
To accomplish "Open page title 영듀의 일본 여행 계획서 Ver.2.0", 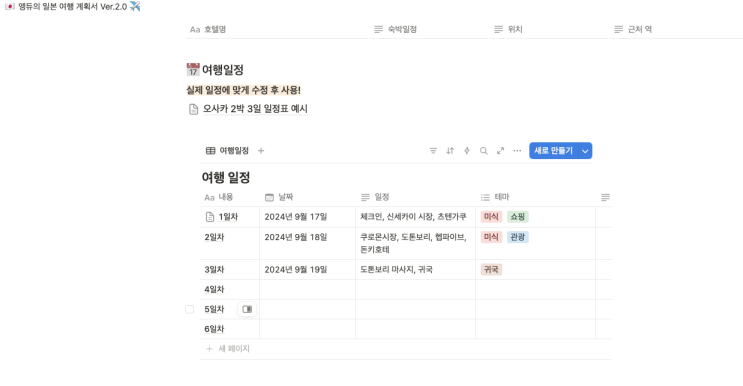I will [x=72, y=7].
